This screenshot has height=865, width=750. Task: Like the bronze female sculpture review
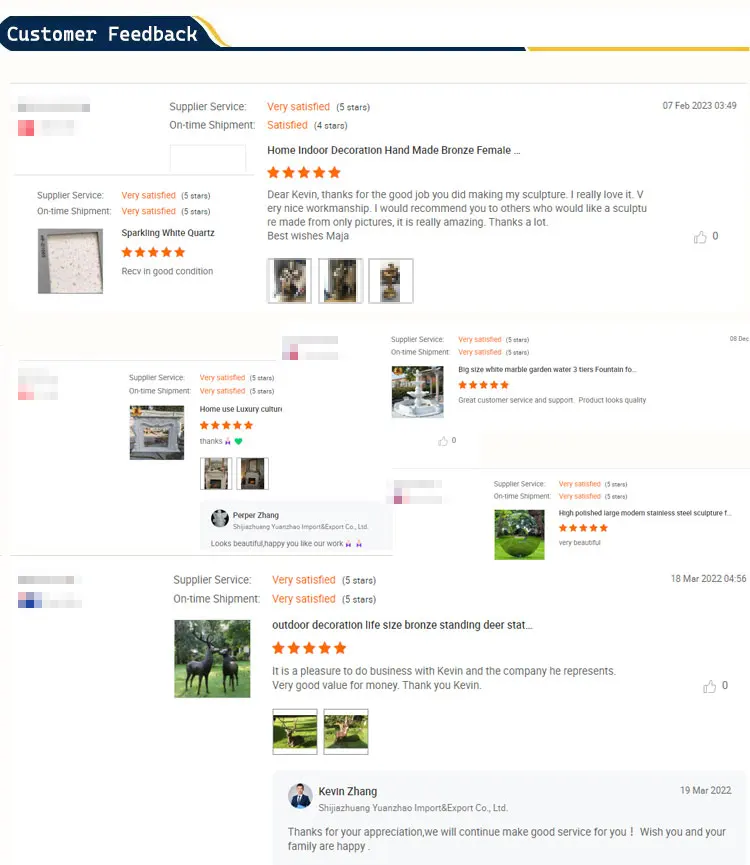(700, 237)
